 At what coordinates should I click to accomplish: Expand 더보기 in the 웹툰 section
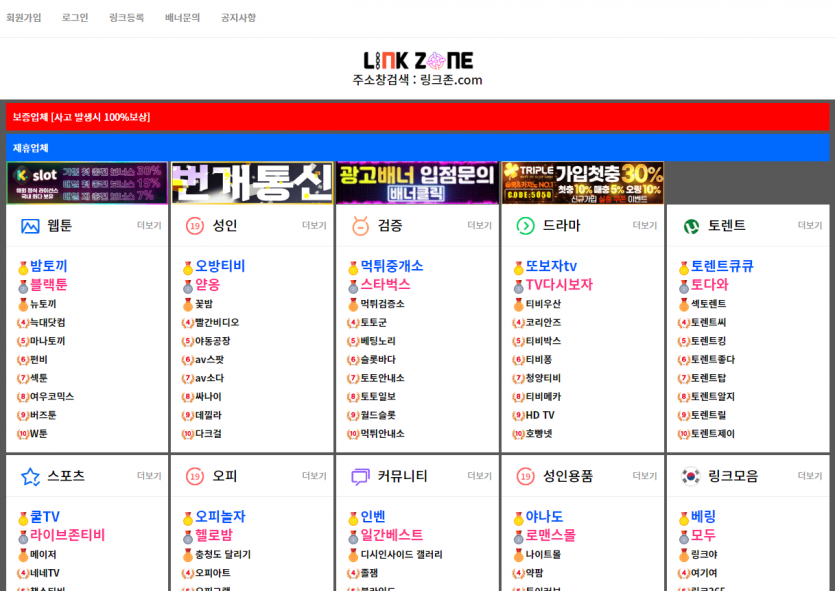[149, 226]
